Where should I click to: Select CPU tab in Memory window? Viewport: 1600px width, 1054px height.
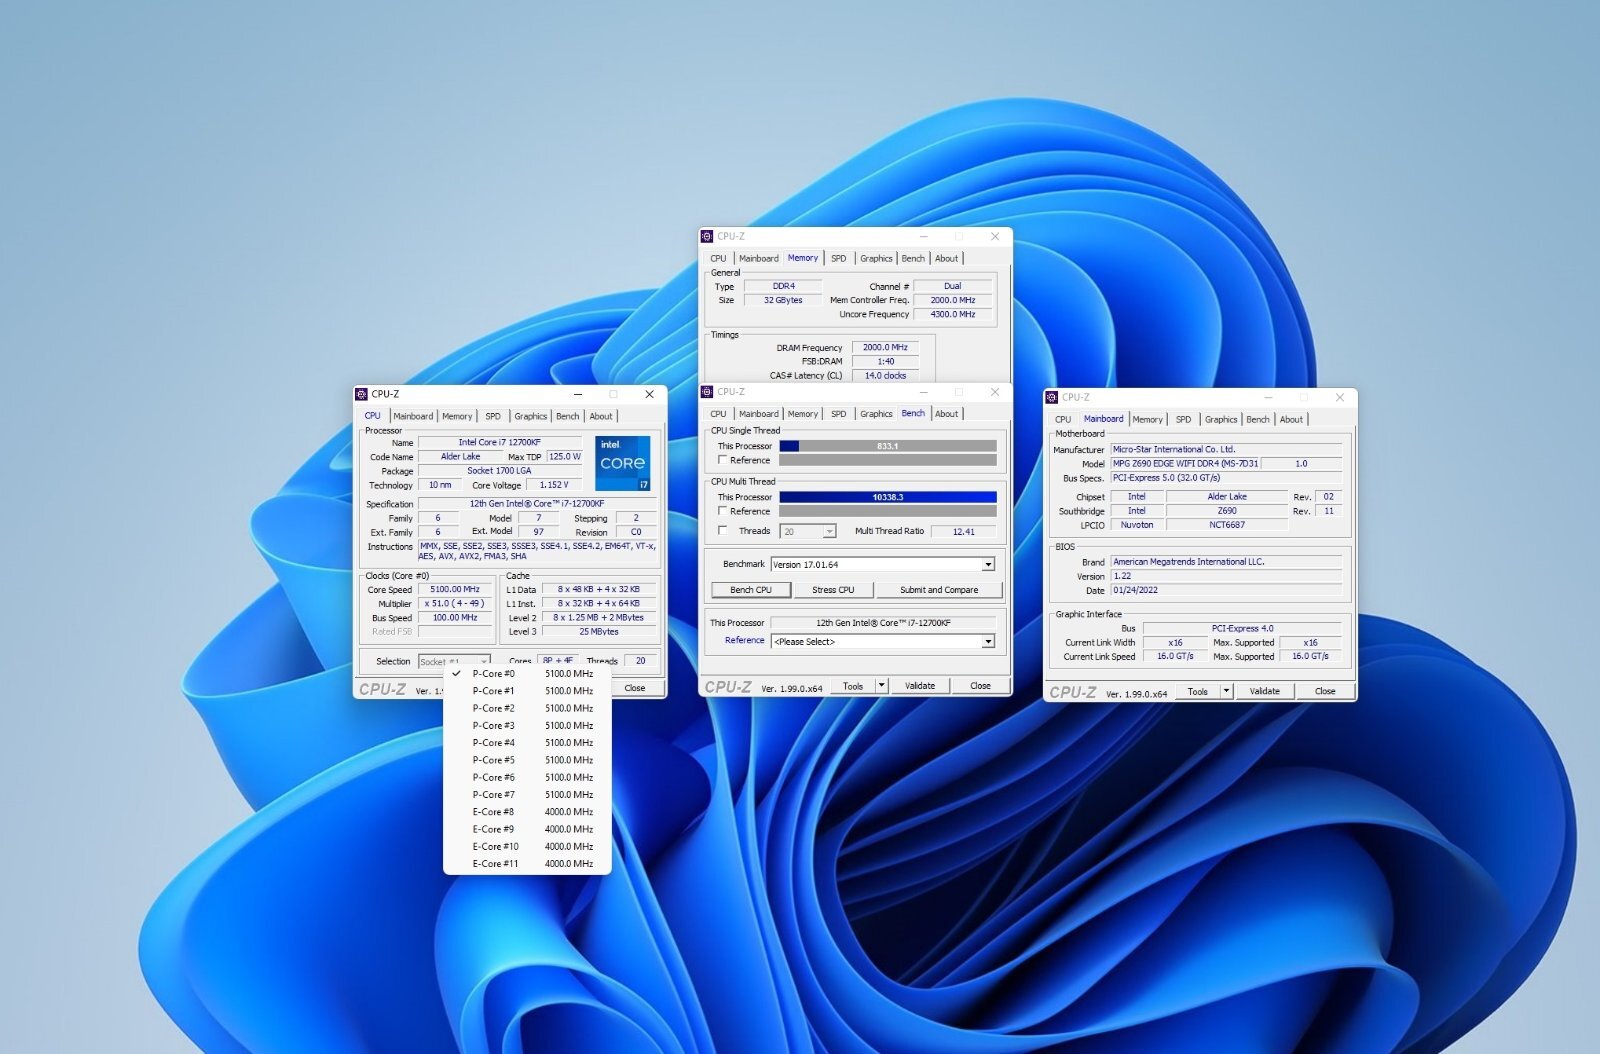(x=719, y=259)
